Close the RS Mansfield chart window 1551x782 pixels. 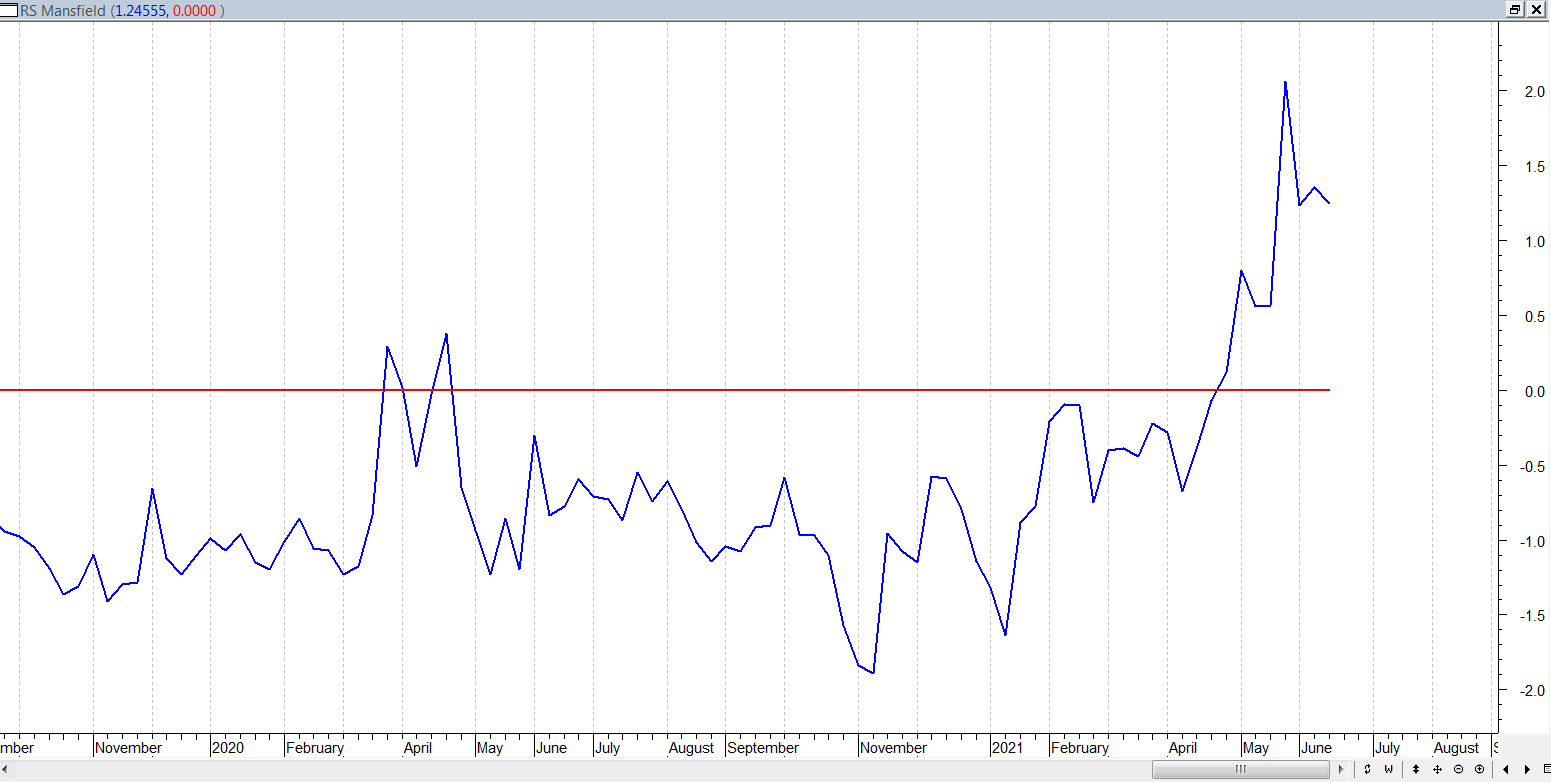point(1538,9)
